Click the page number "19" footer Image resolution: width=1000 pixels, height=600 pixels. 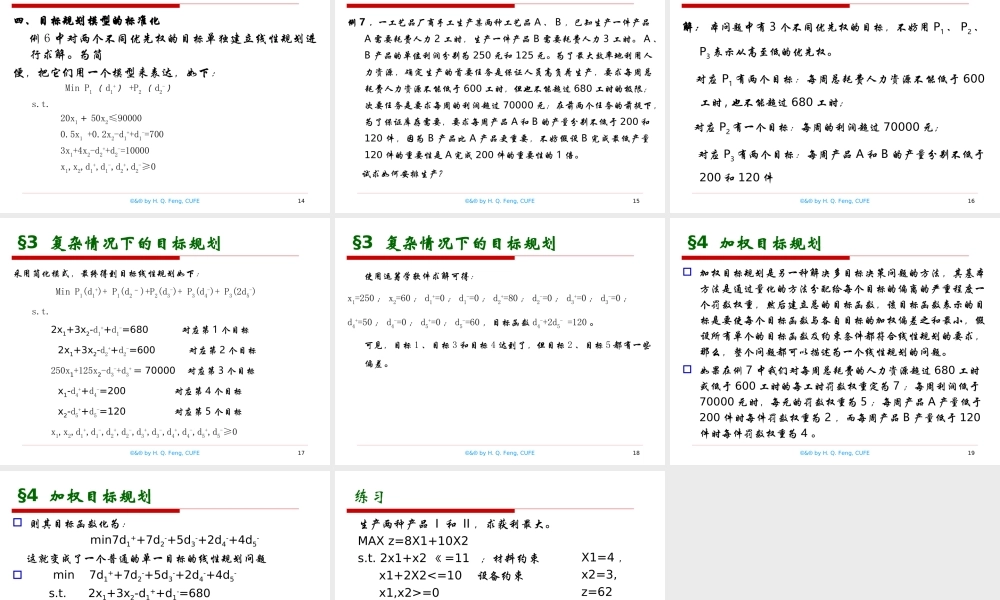pyautogui.click(x=970, y=452)
